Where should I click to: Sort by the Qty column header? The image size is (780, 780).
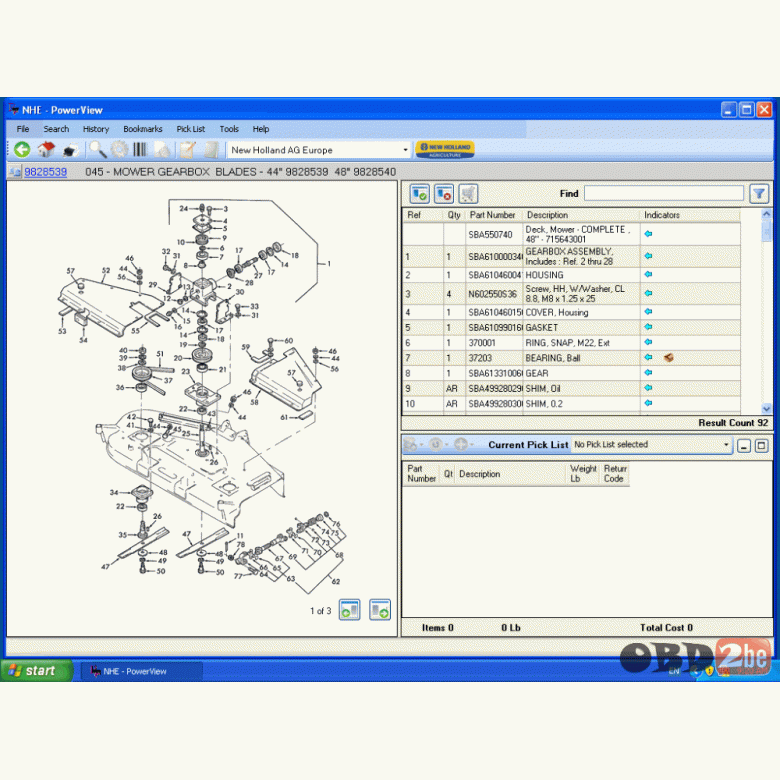tap(454, 215)
